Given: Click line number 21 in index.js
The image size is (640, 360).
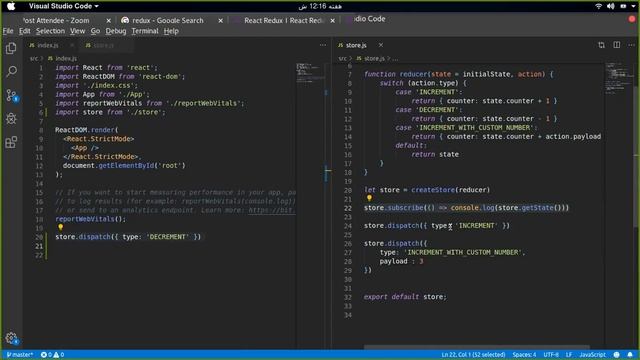Looking at the screenshot, I should (39, 246).
